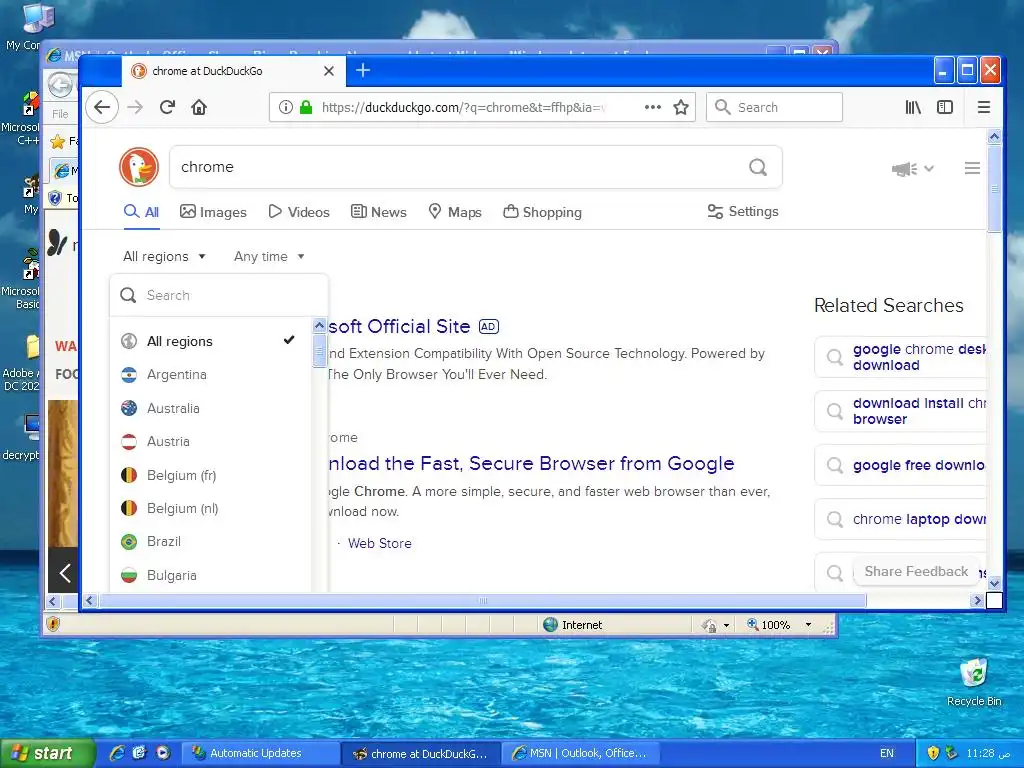
Task: Click green padlock security icon
Action: 306,107
